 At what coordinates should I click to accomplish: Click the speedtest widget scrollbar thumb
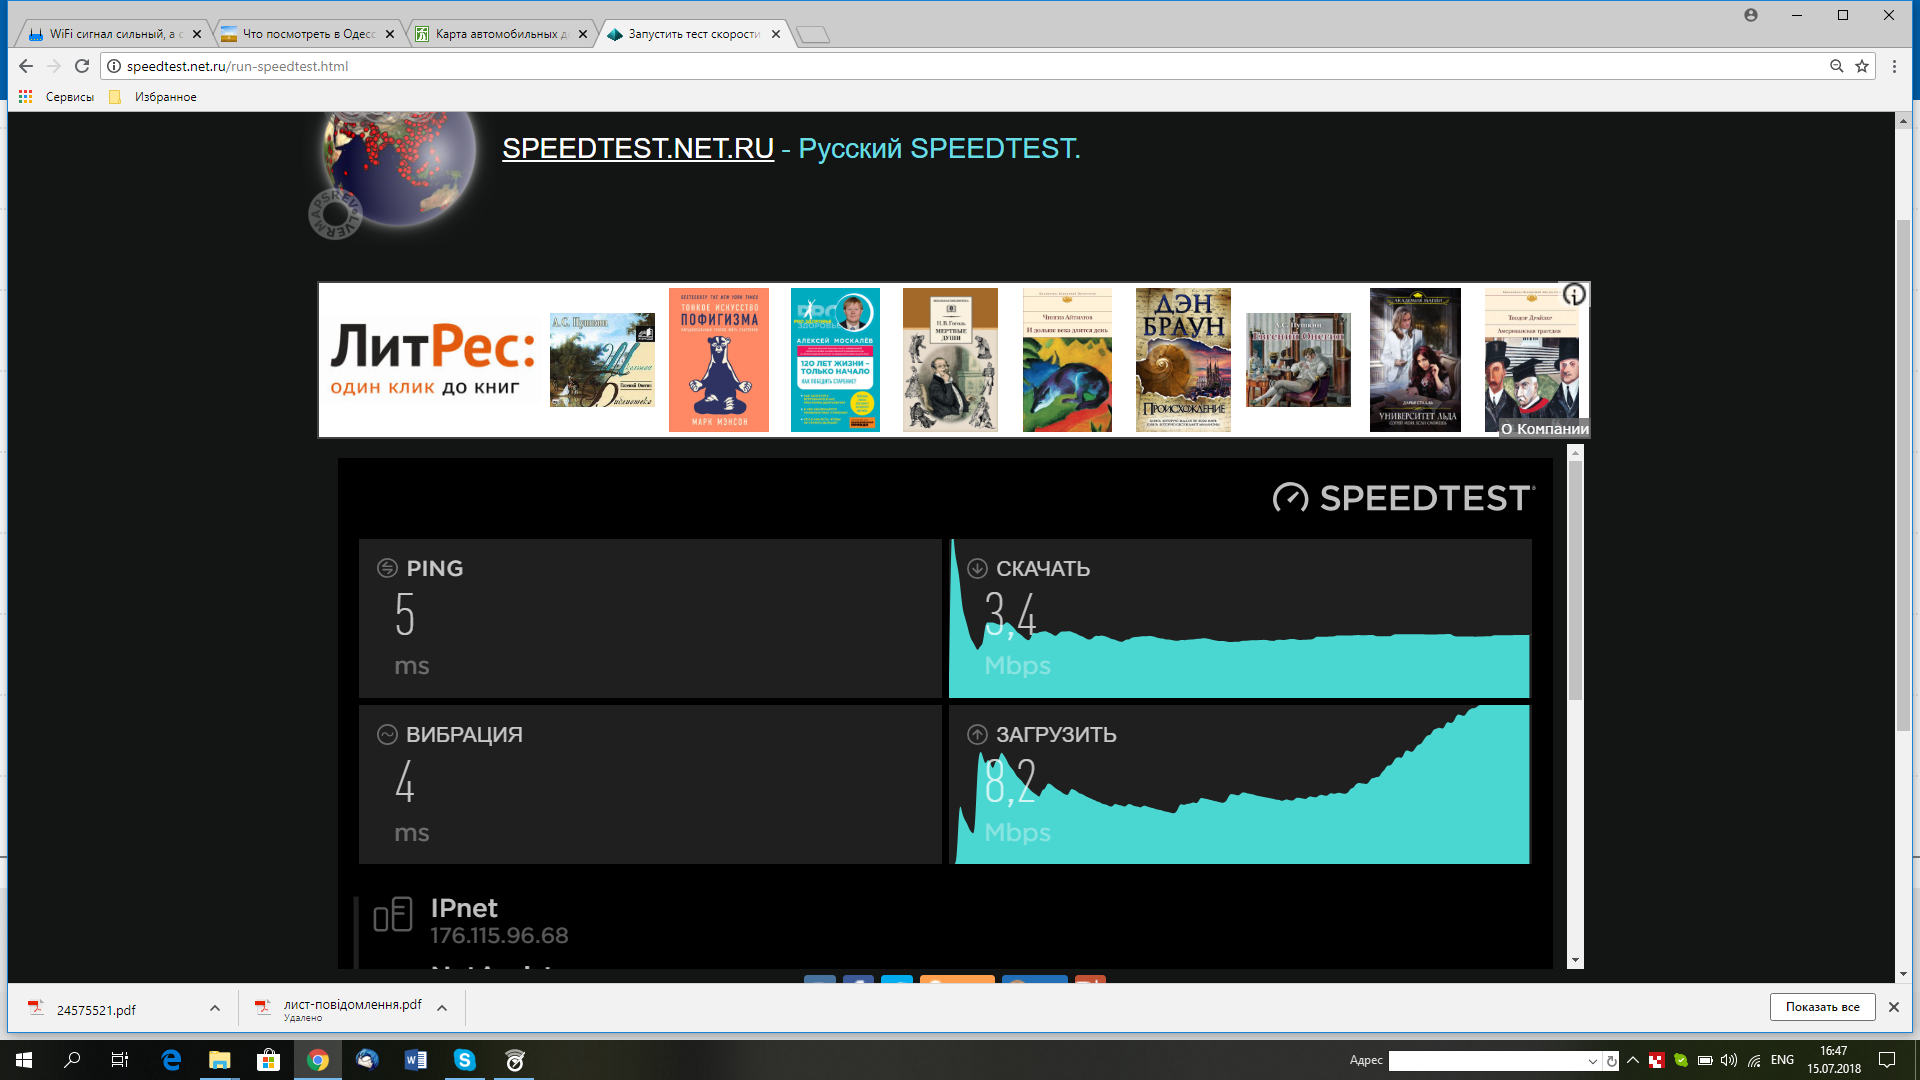[1575, 580]
